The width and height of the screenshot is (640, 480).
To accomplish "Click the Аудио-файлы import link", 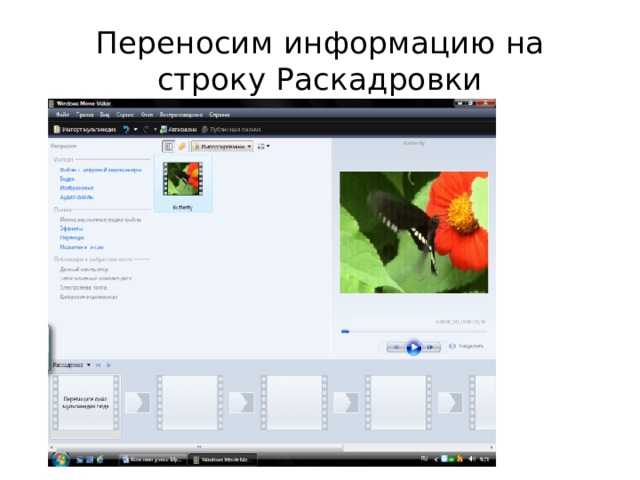I will point(76,197).
